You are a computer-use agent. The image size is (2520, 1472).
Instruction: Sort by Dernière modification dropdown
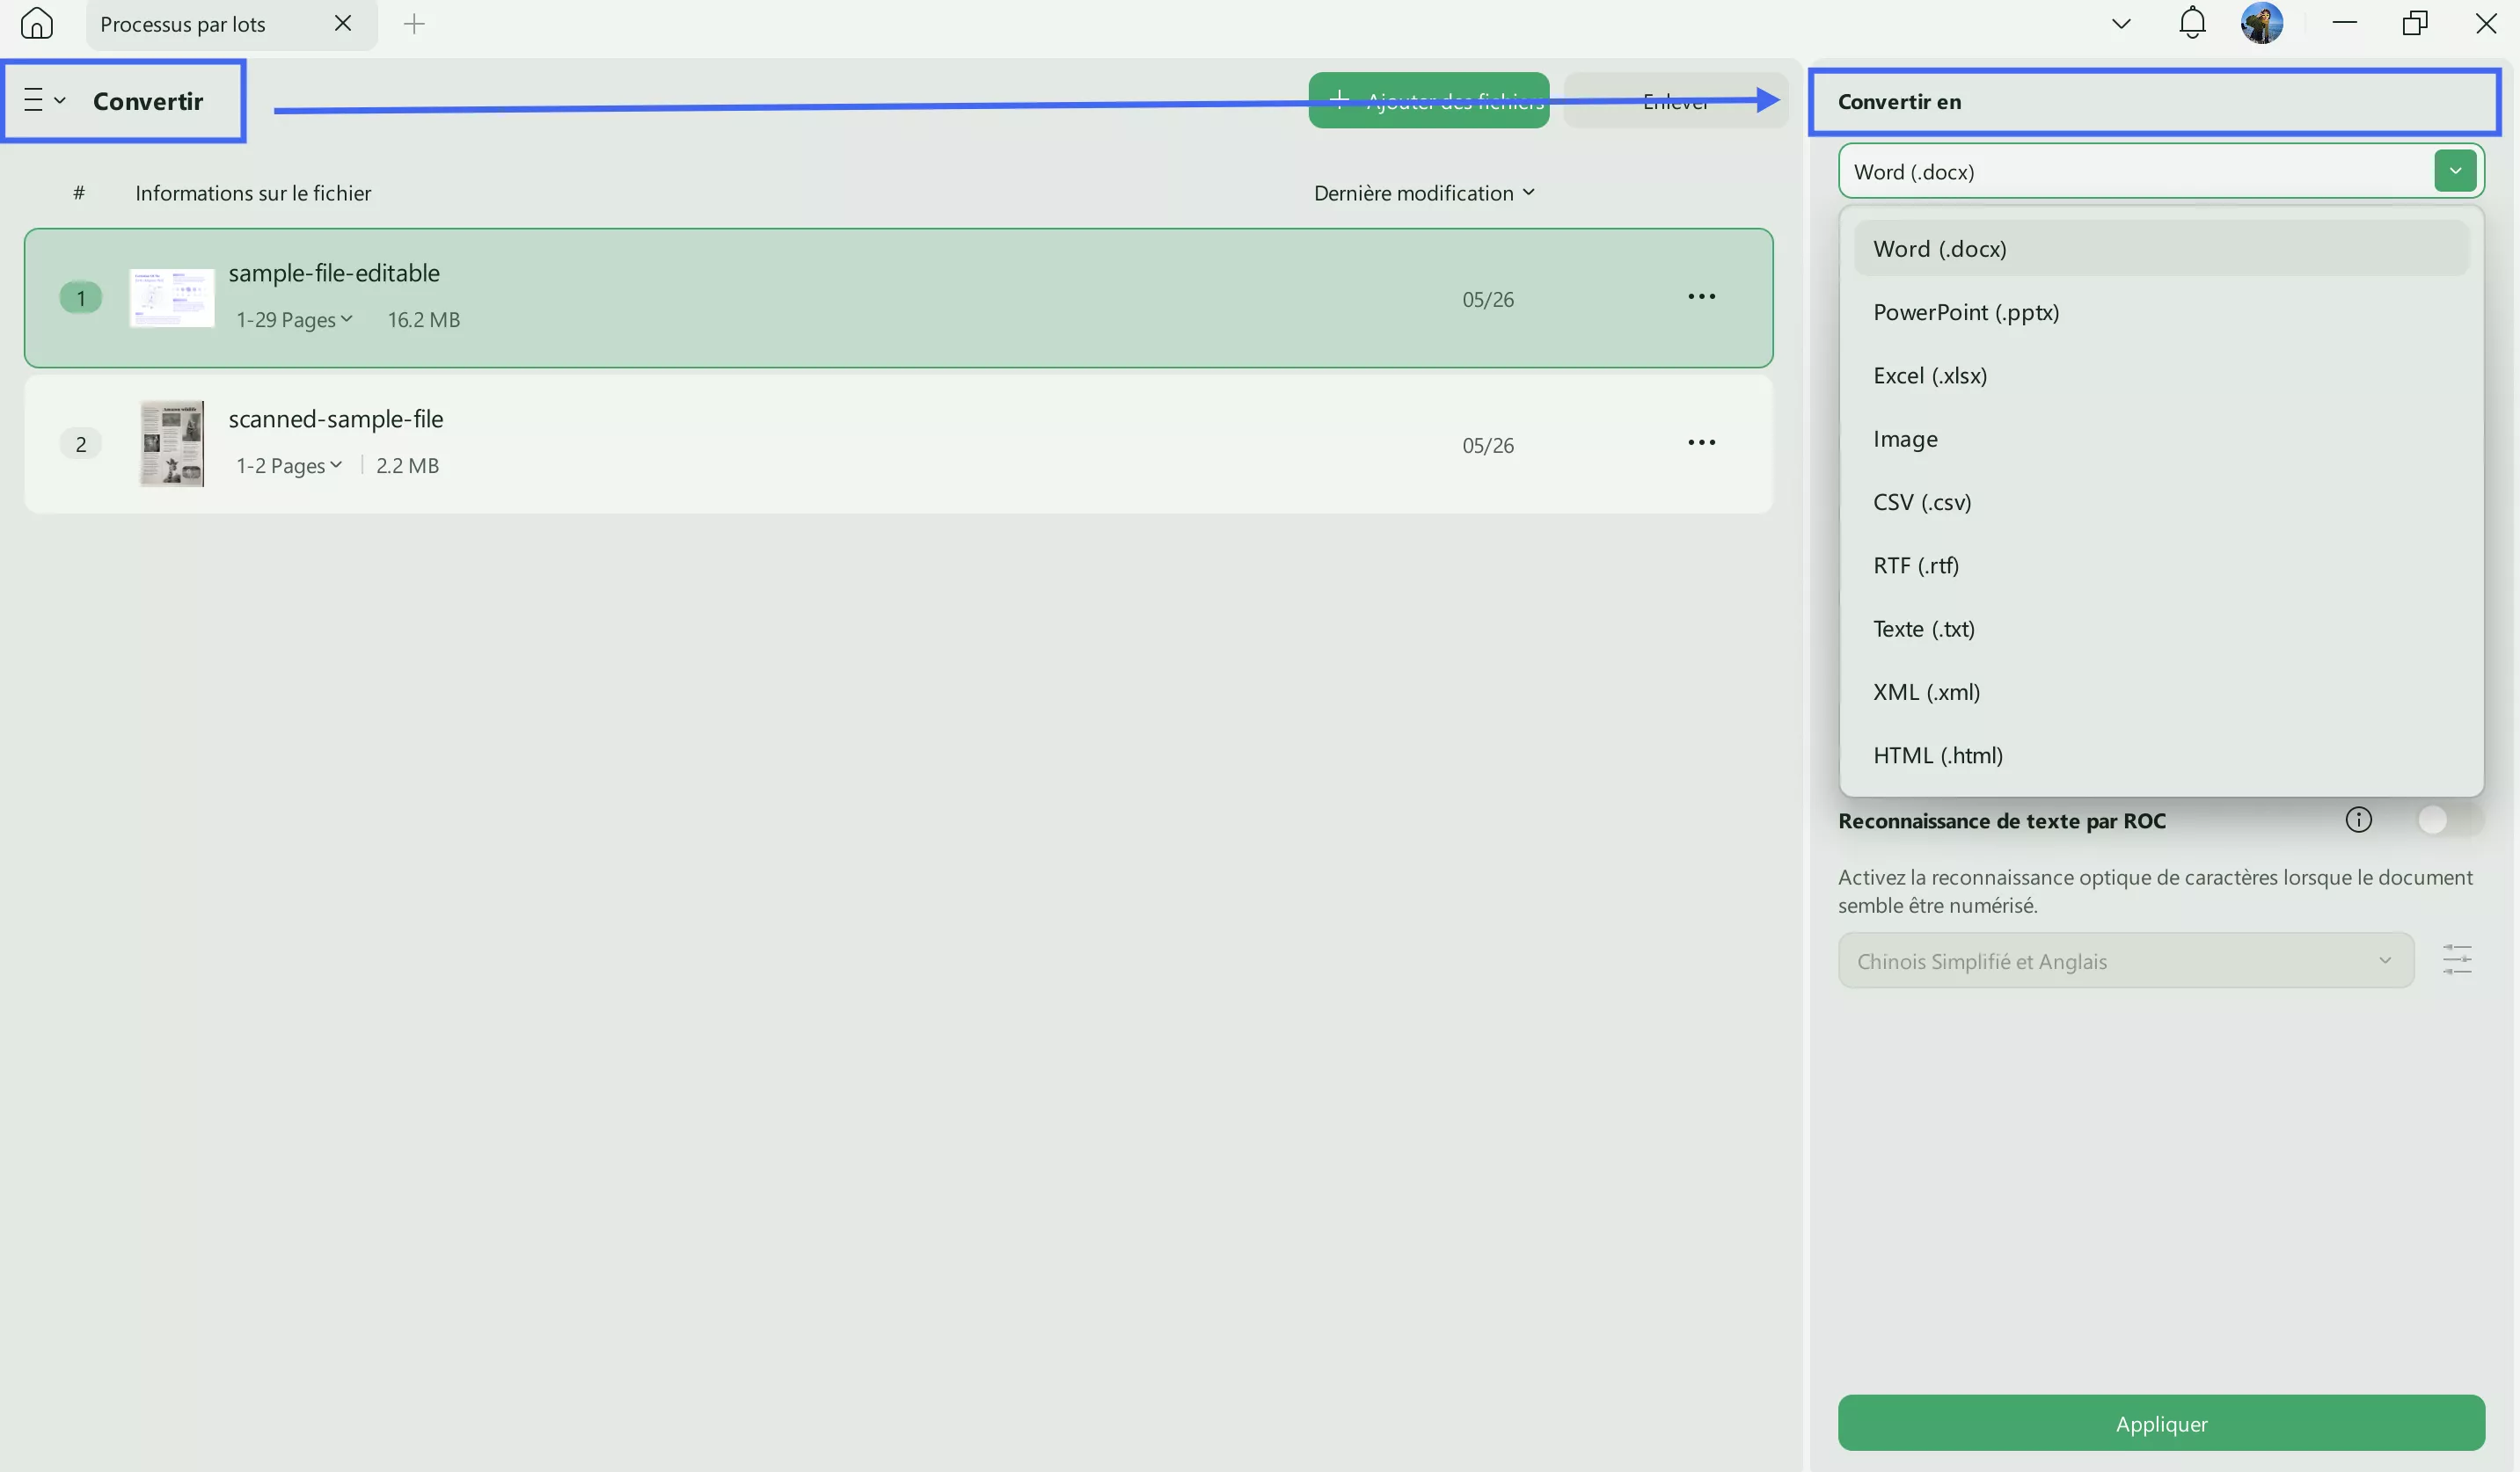point(1423,193)
